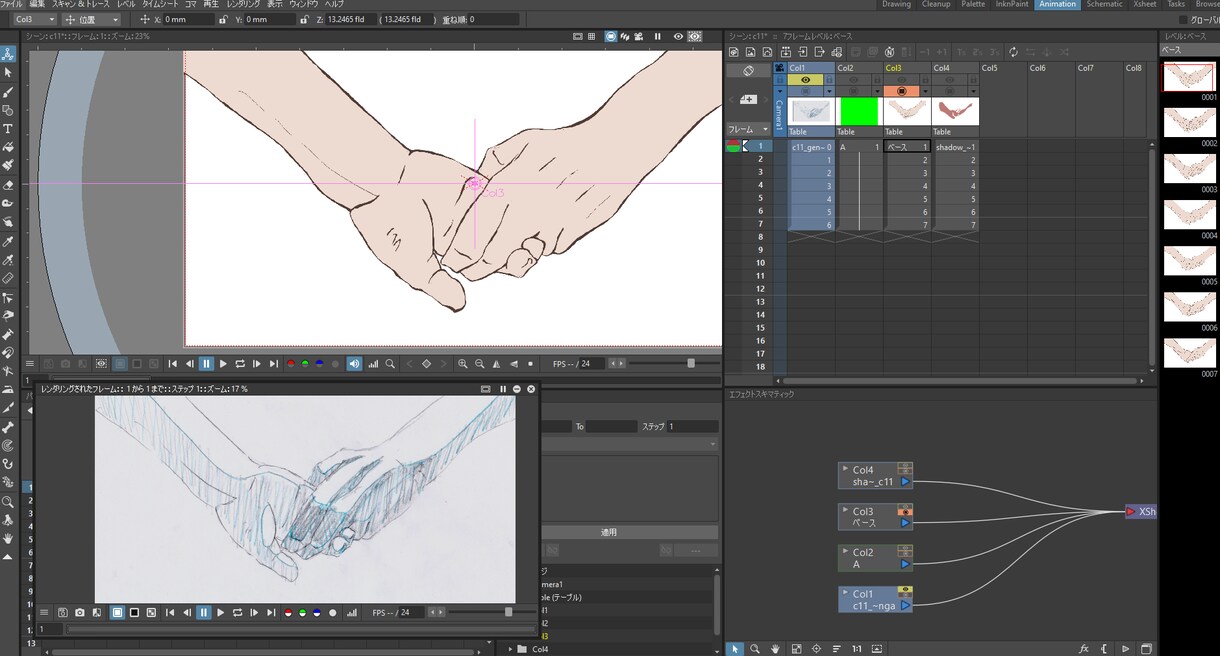Toggle loop playback in main viewer
The image size is (1220, 656).
pos(240,364)
